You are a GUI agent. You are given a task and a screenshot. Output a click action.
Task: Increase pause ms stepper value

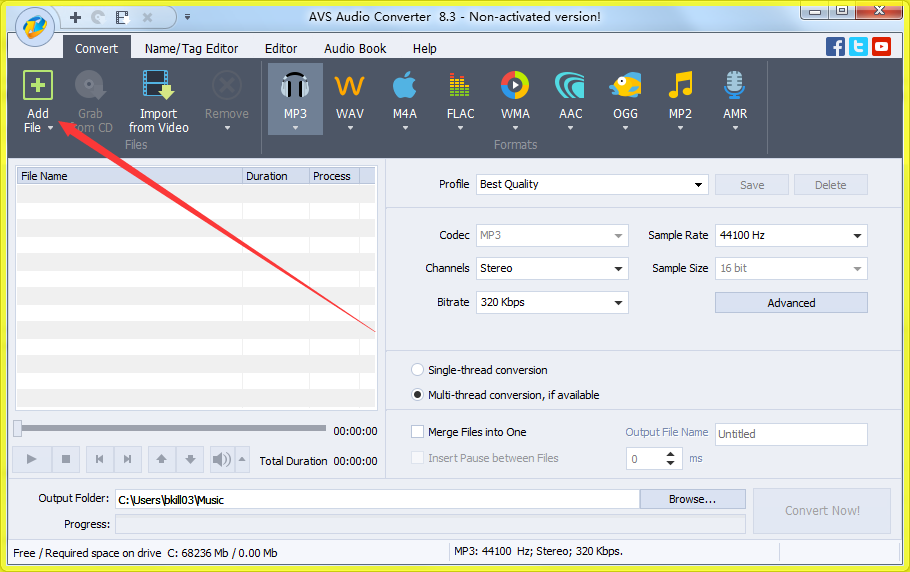click(670, 454)
